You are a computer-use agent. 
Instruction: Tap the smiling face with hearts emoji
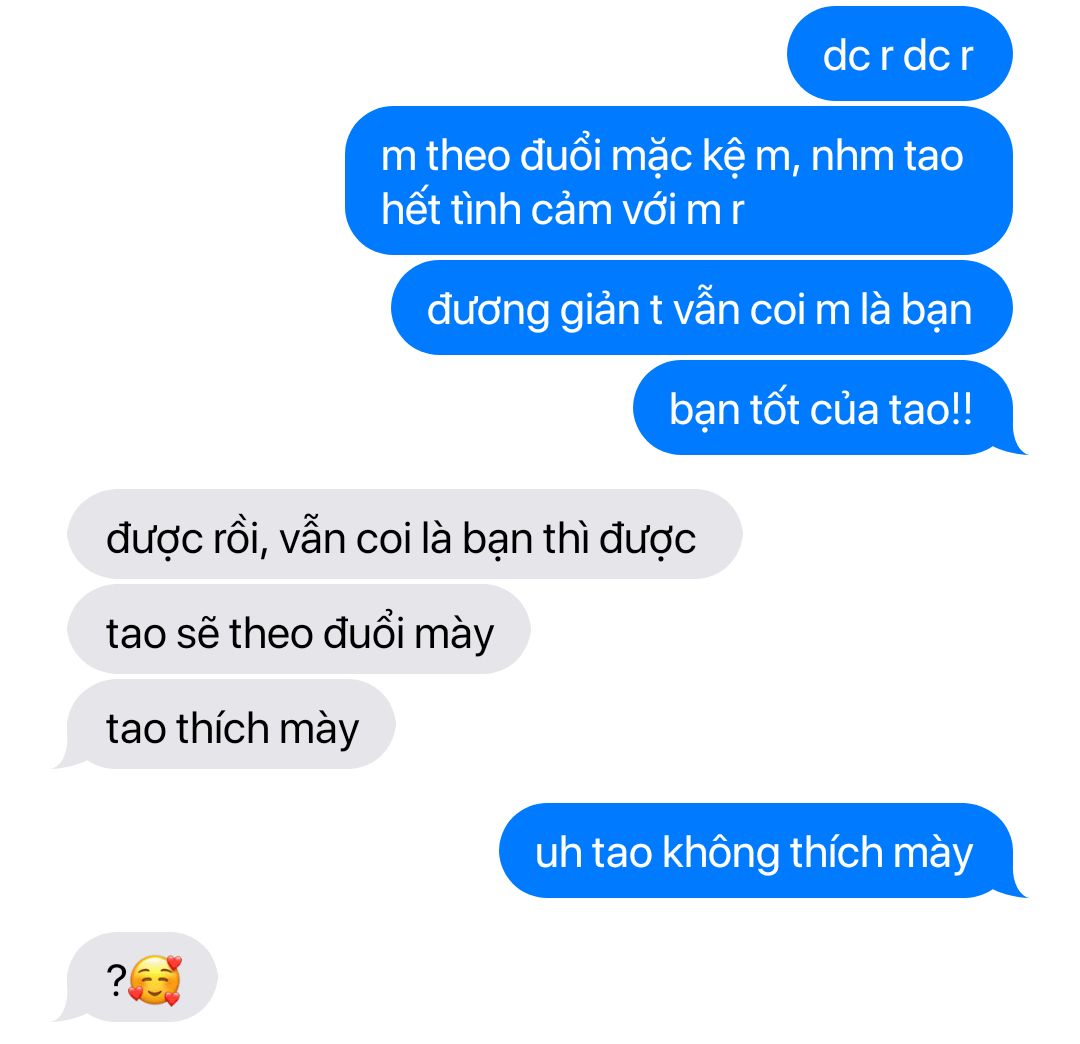(x=155, y=980)
